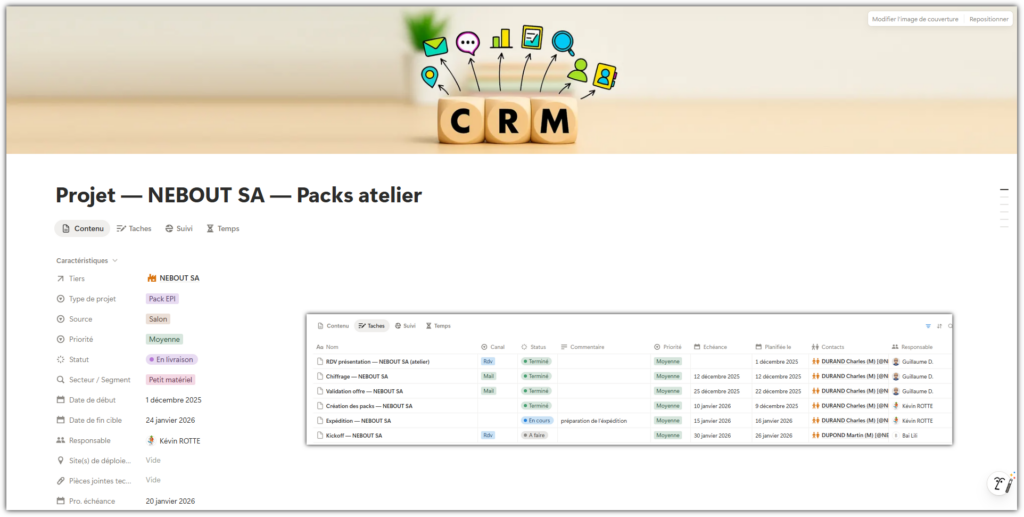Click the Canal column header icon
Image resolution: width=1024 pixels, height=517 pixels.
(x=484, y=347)
